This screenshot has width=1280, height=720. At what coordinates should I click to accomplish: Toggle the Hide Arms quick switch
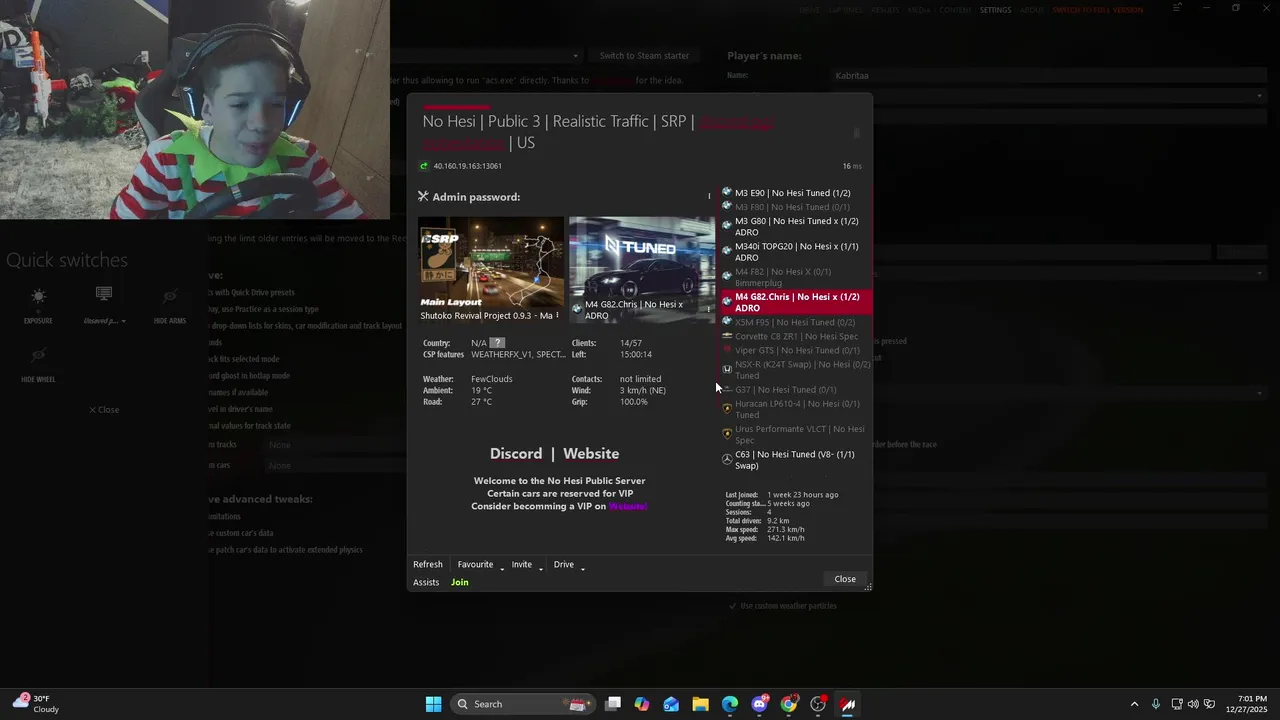click(x=169, y=296)
